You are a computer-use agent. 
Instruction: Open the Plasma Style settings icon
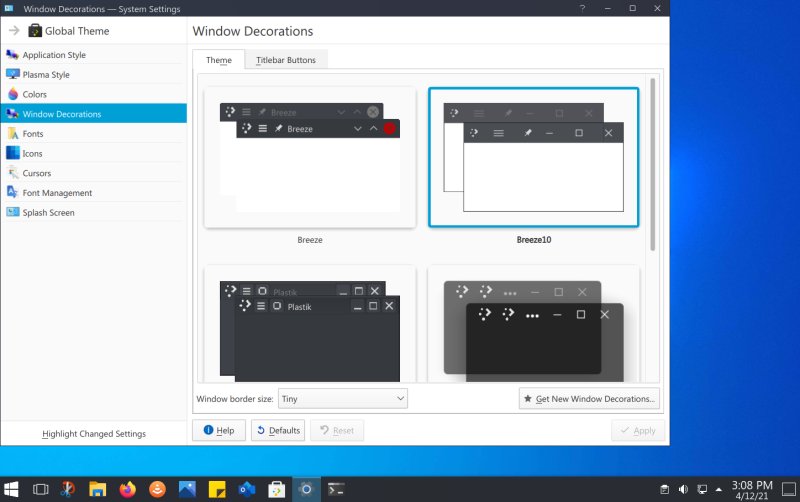click(x=13, y=74)
